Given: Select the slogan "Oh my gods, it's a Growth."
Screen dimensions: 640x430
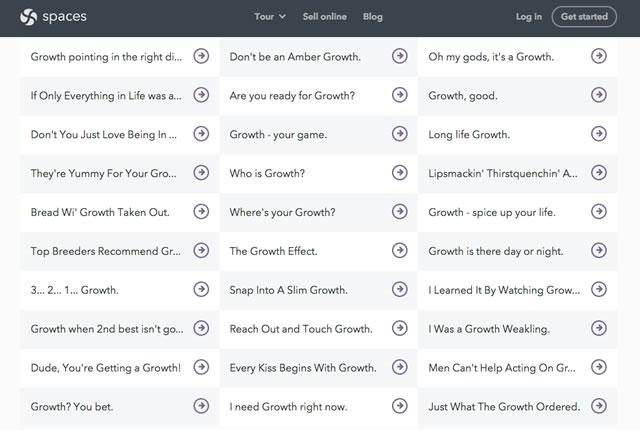Looking at the screenshot, I should [491, 57].
